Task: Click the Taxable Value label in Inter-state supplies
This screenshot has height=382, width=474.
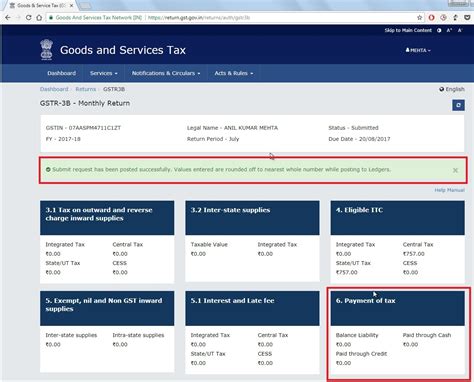Action: (209, 244)
